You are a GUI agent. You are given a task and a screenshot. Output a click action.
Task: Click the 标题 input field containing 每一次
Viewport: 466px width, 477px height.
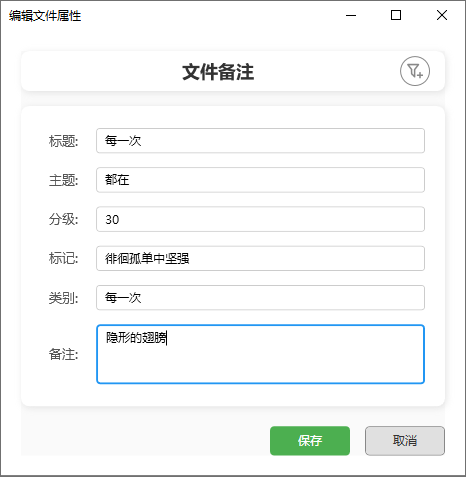coord(260,141)
